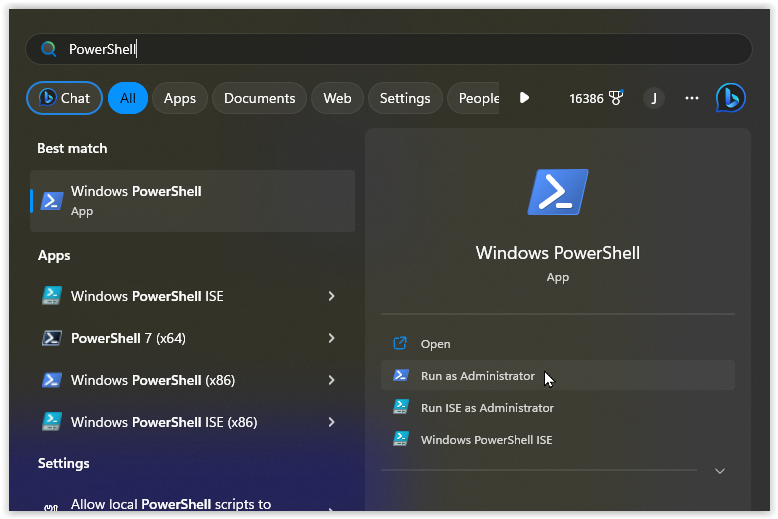The image size is (778, 519).
Task: Select the Settings filter tab
Action: (404, 98)
